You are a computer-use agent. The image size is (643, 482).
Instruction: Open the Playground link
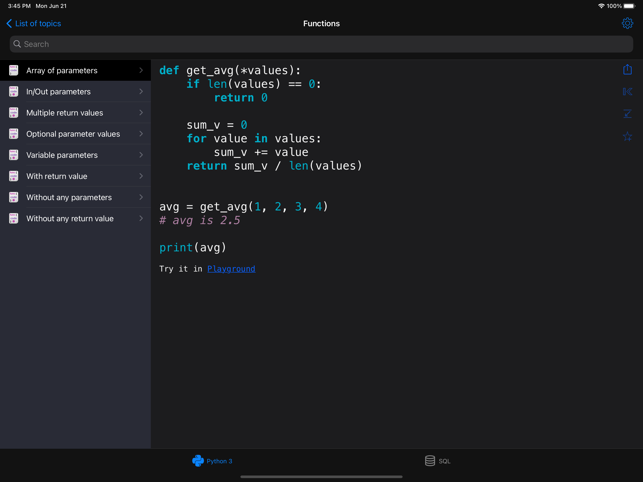(x=231, y=269)
